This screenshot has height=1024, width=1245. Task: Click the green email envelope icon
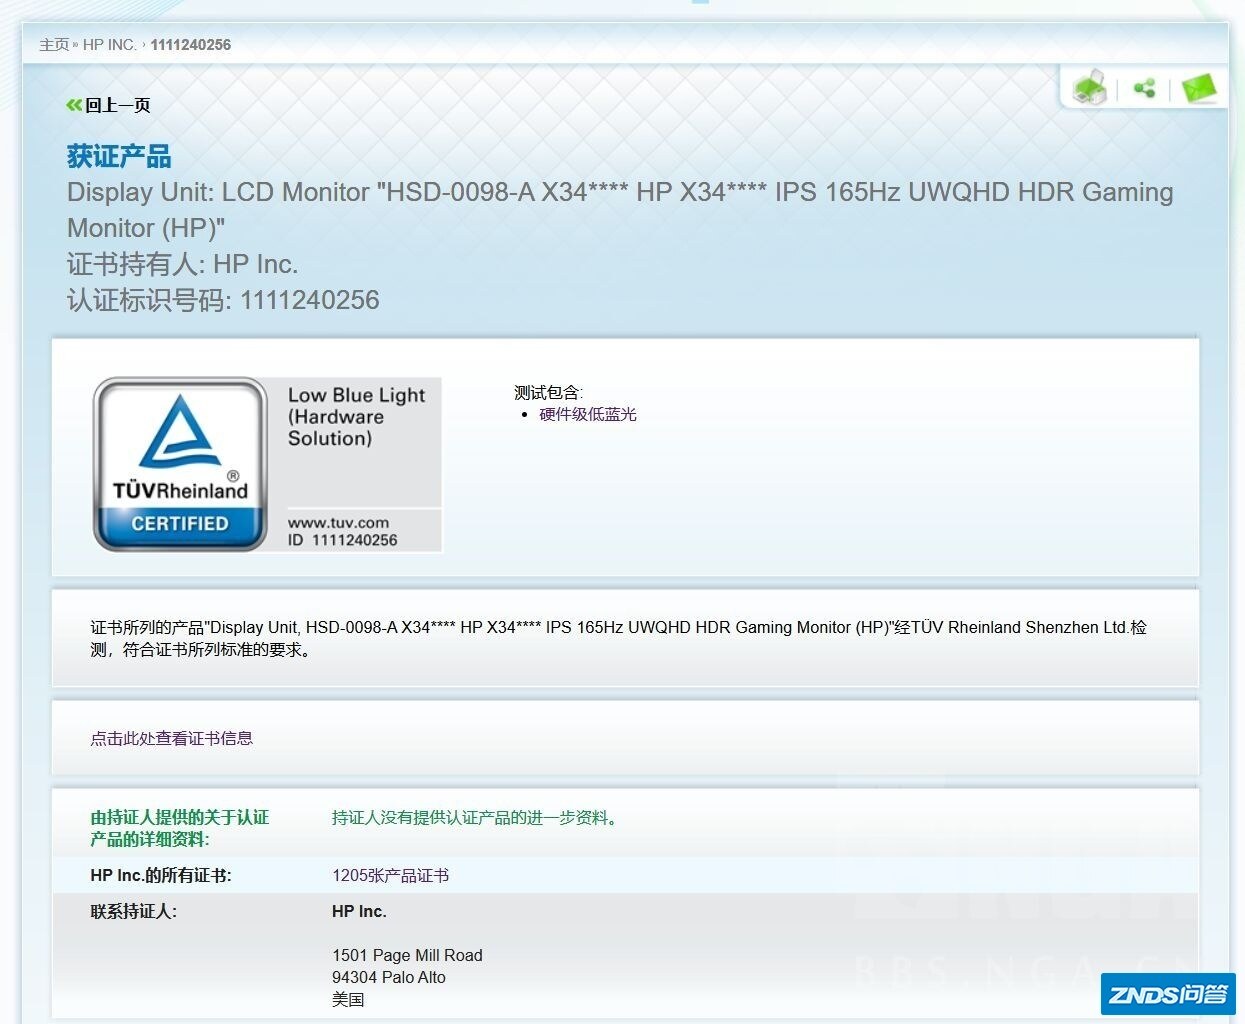tap(1198, 88)
